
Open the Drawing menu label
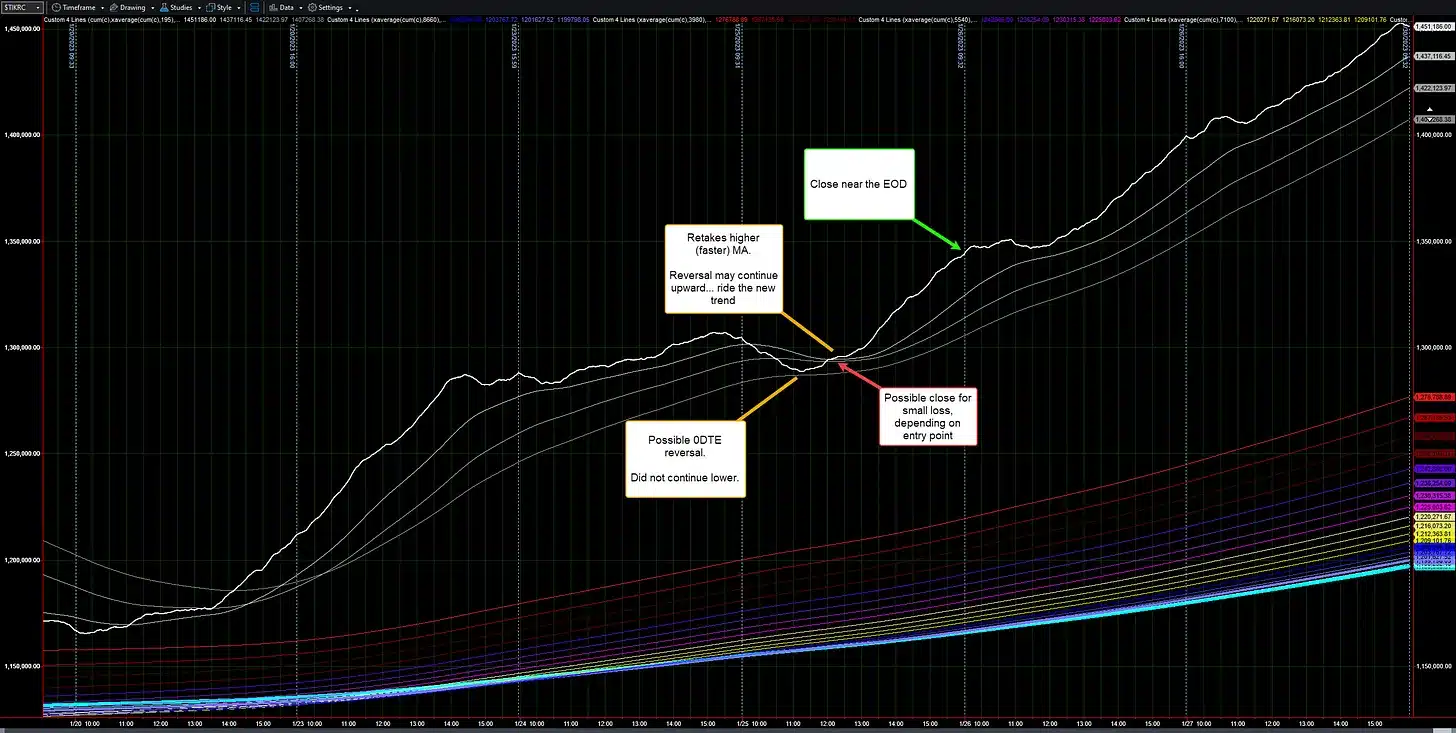coord(133,7)
